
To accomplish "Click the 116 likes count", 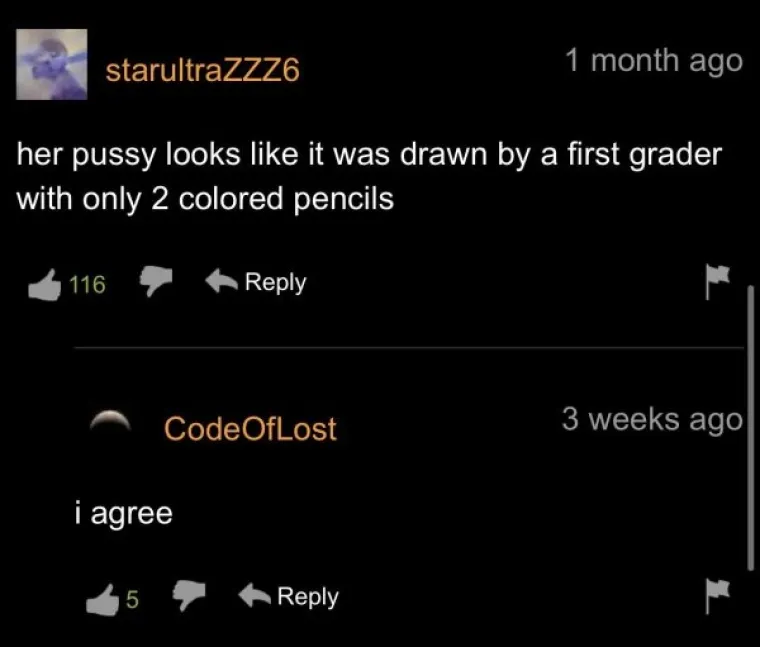I will click(x=87, y=284).
